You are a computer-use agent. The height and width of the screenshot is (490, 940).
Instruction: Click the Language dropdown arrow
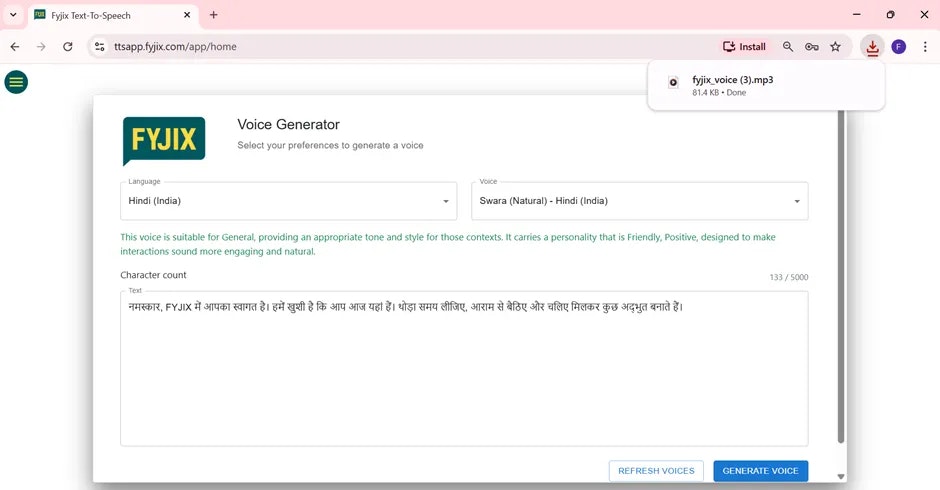pyautogui.click(x=446, y=202)
